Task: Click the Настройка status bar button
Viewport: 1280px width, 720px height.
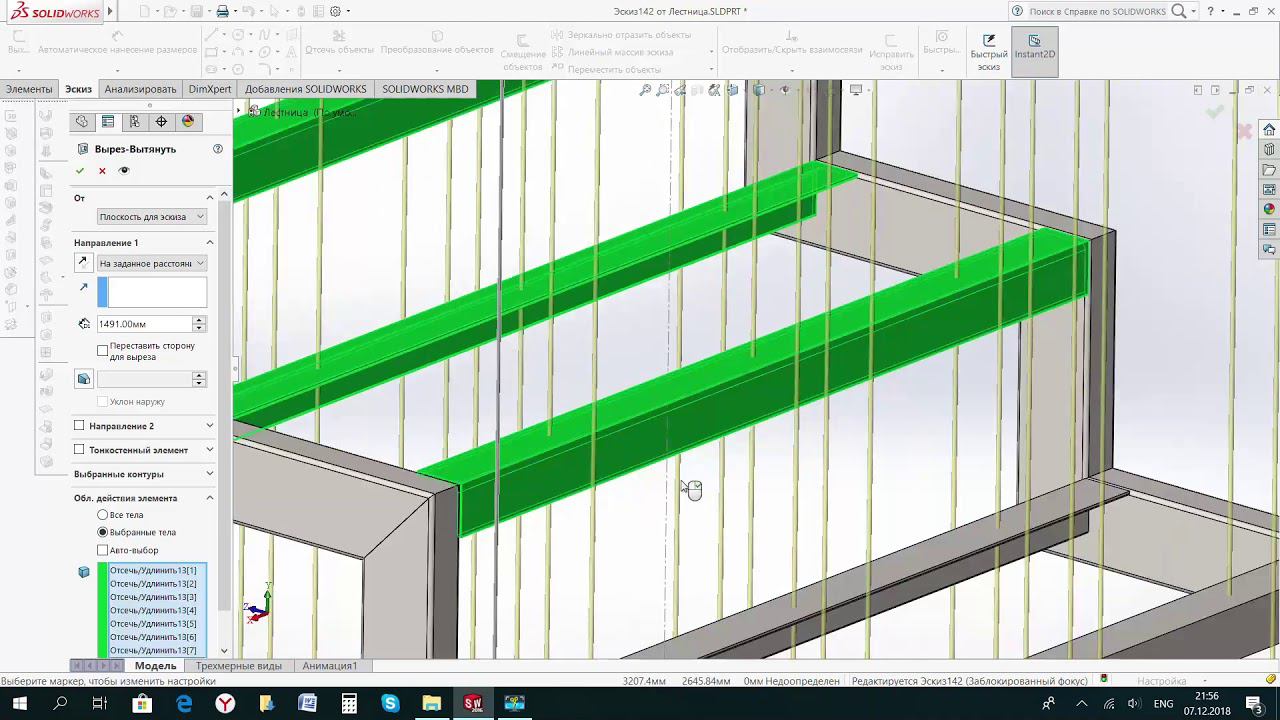Action: click(1161, 681)
